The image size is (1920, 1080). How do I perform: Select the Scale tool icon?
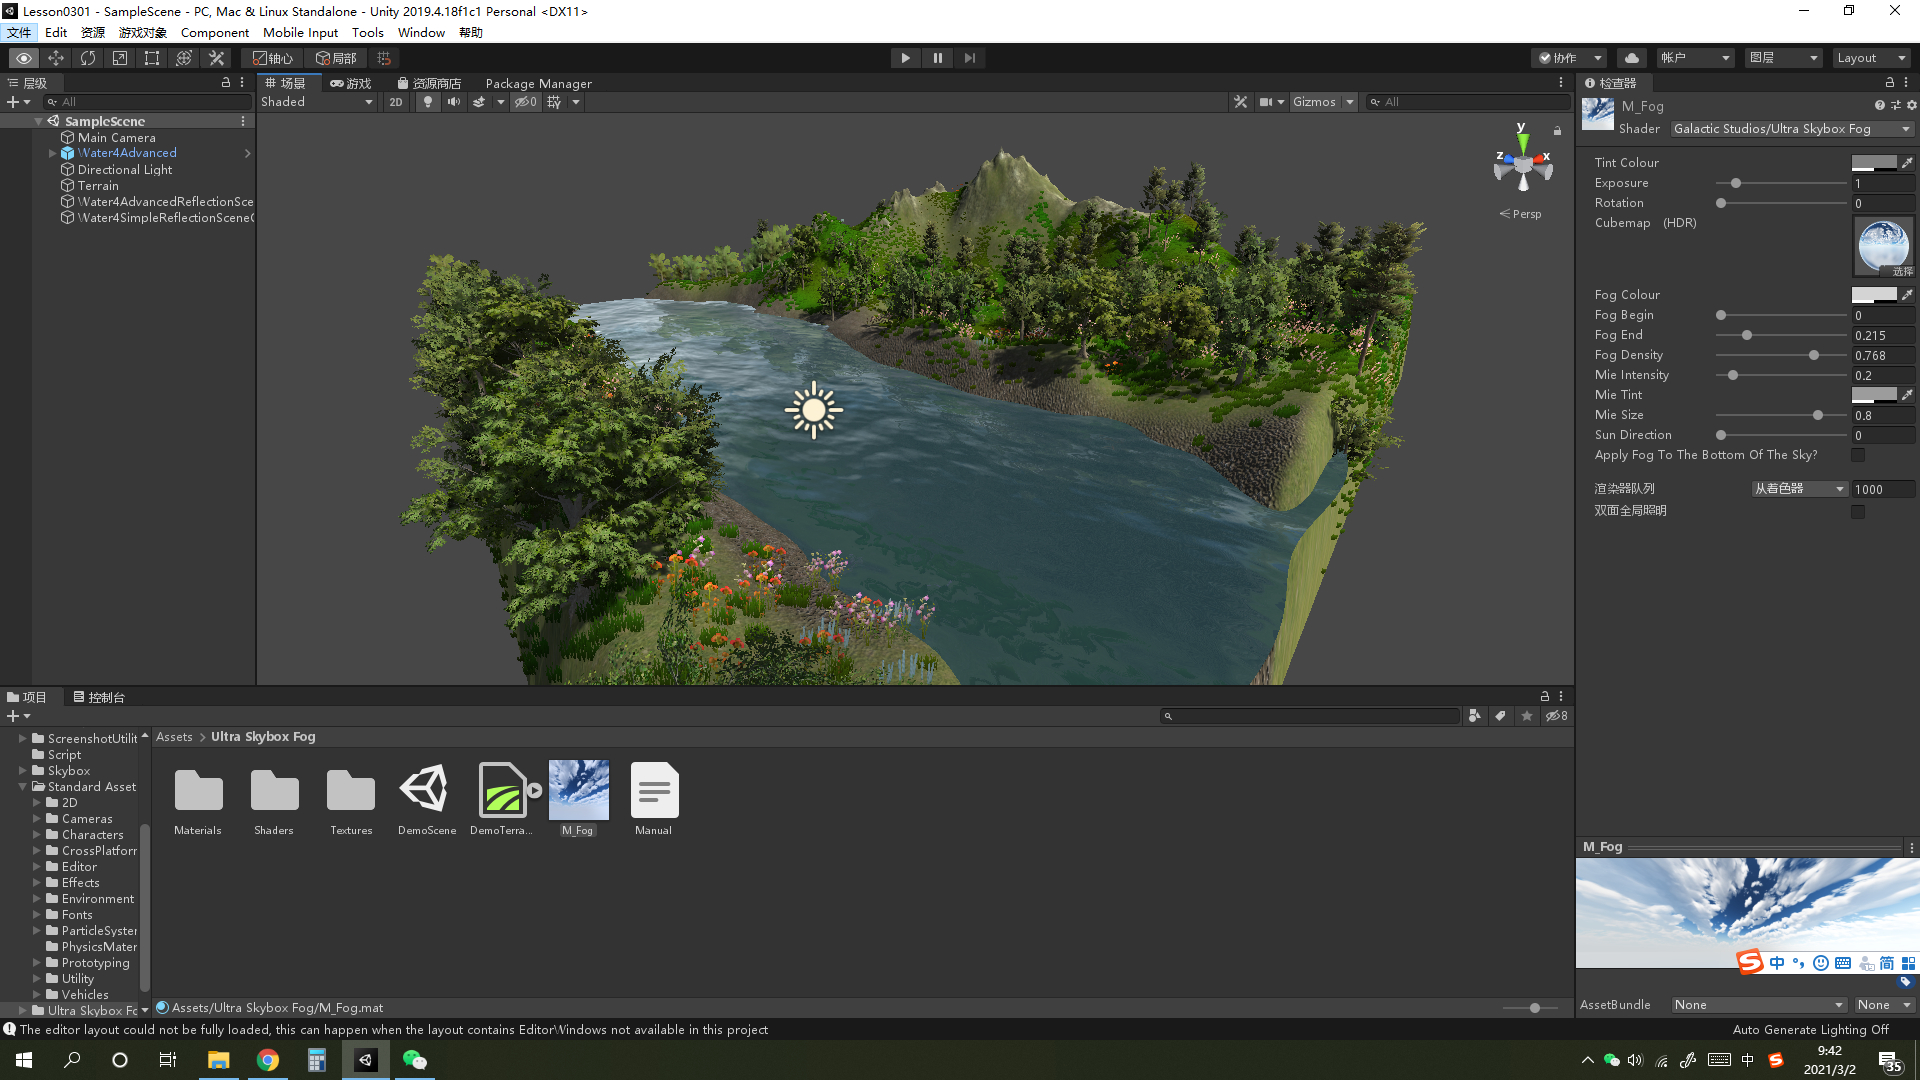coord(120,58)
